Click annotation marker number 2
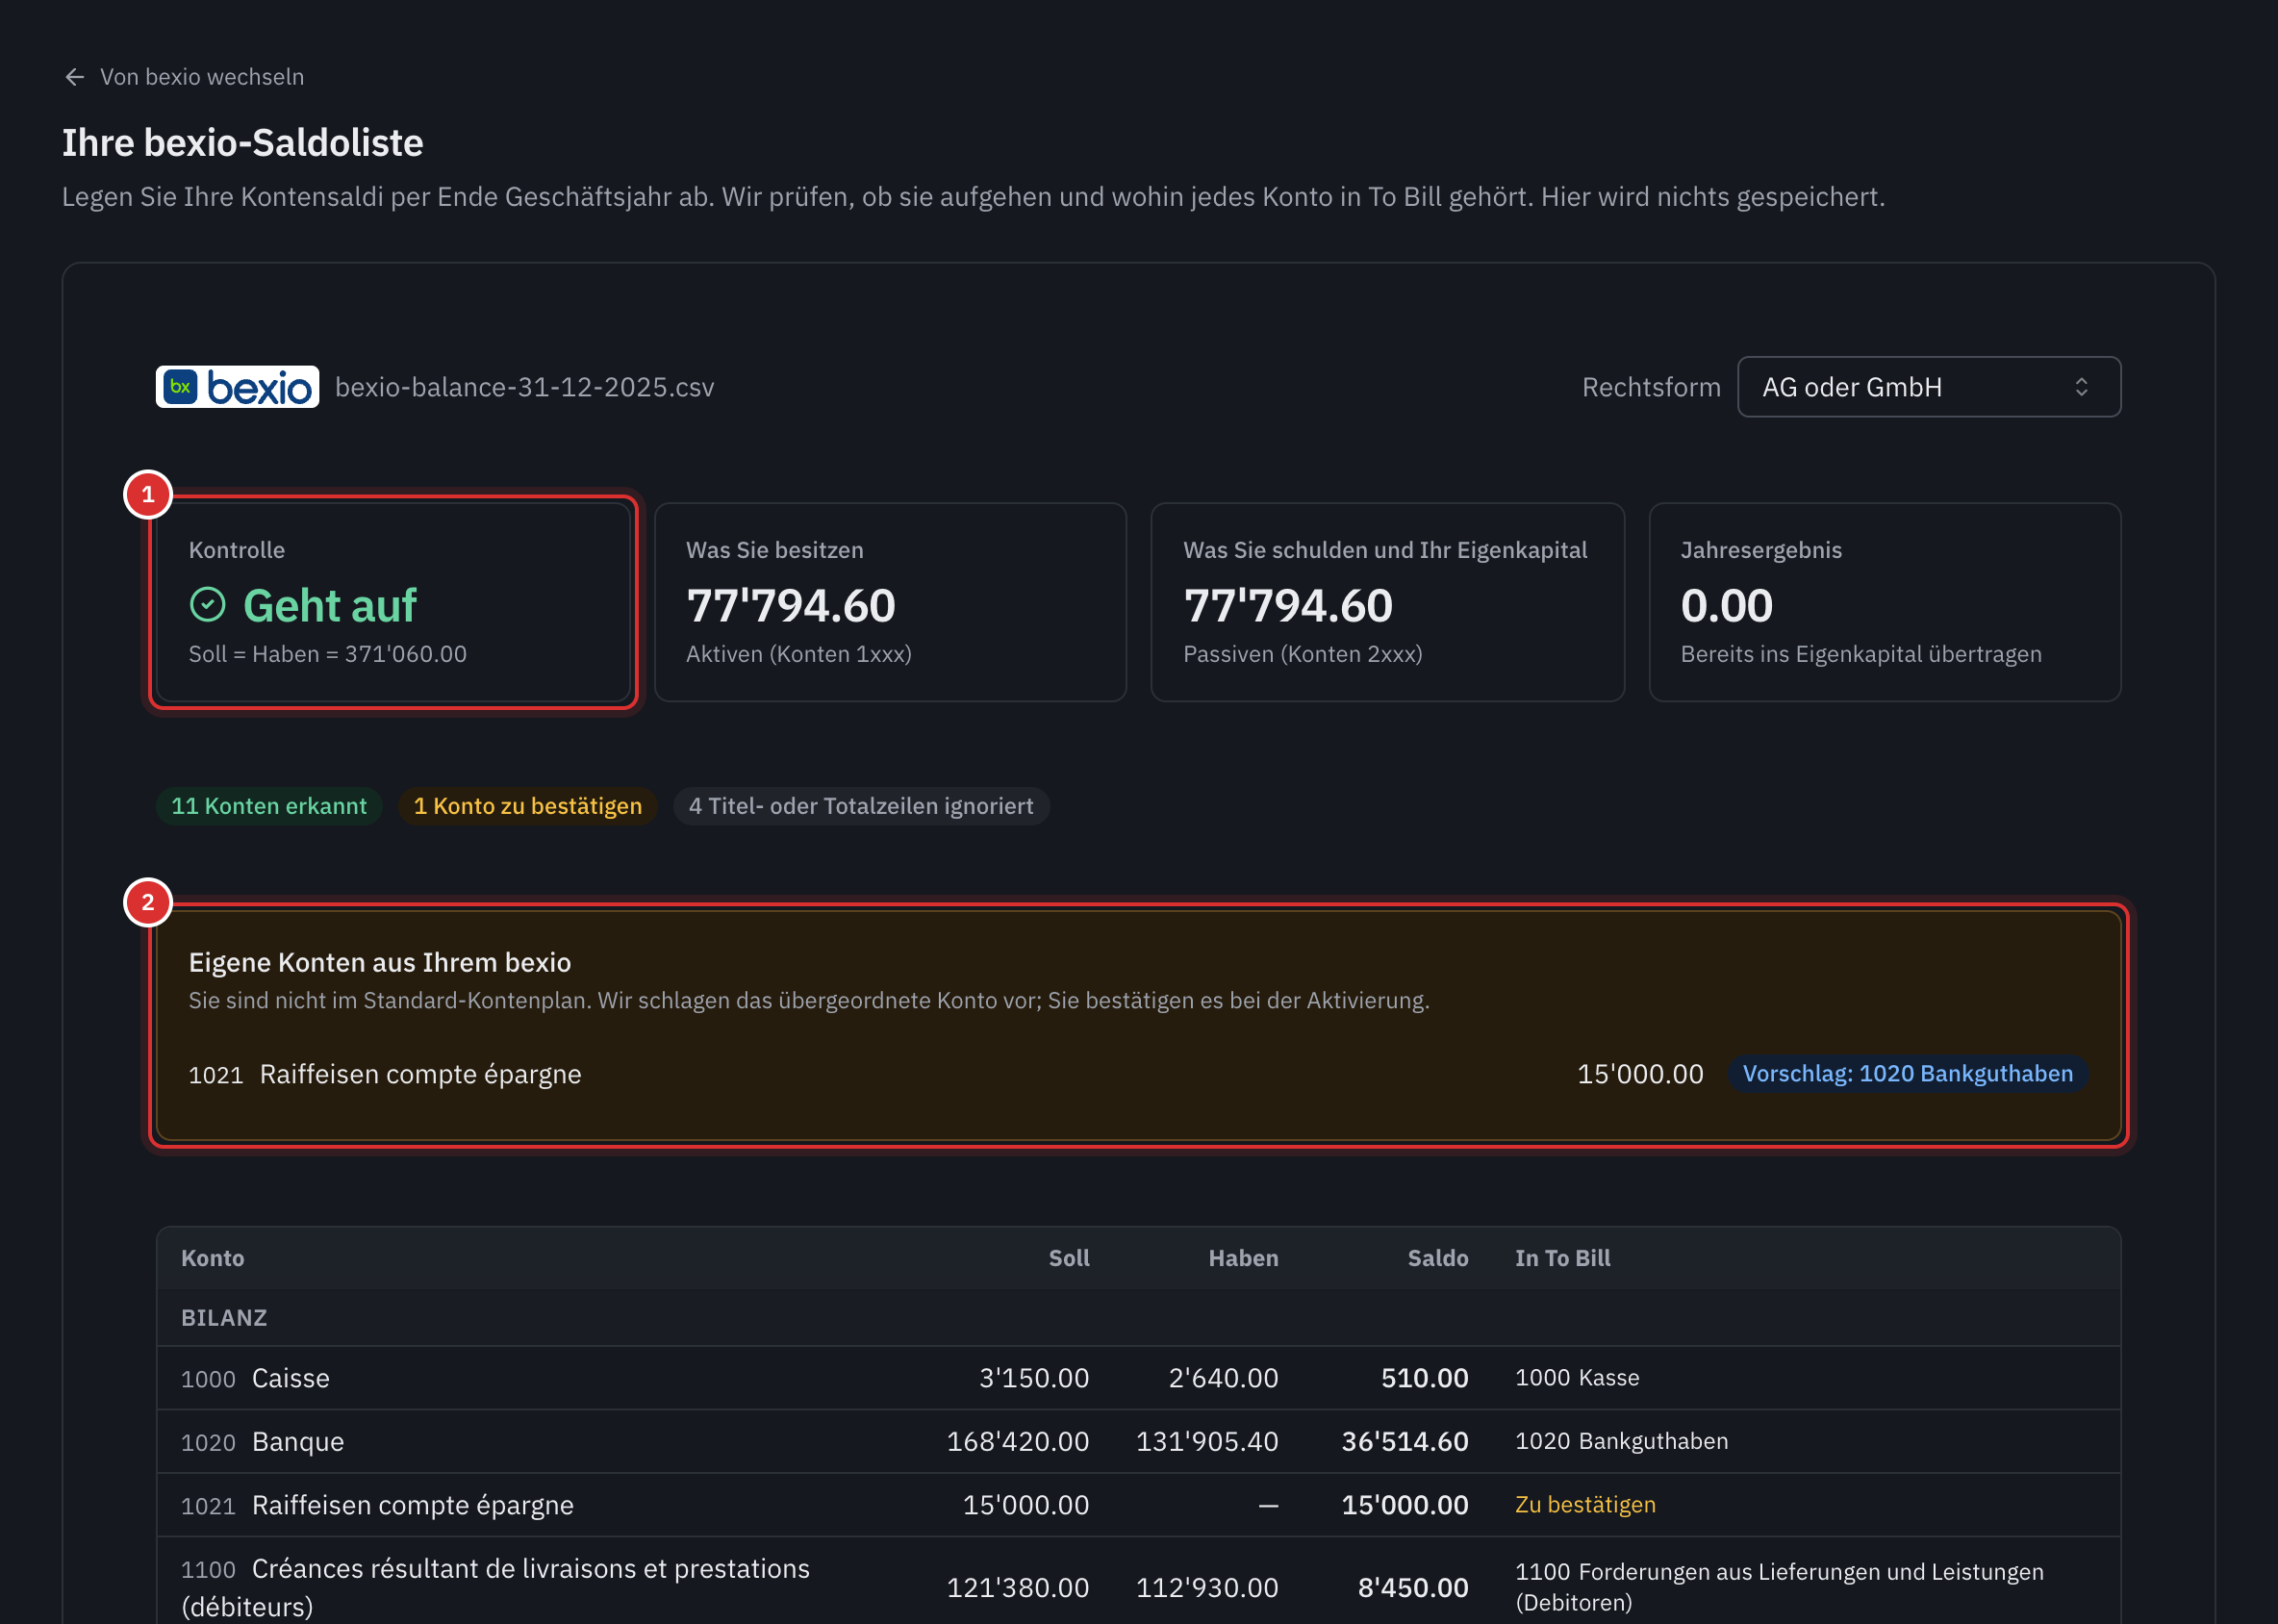Screen dimensions: 2278x1624 [x=148, y=902]
